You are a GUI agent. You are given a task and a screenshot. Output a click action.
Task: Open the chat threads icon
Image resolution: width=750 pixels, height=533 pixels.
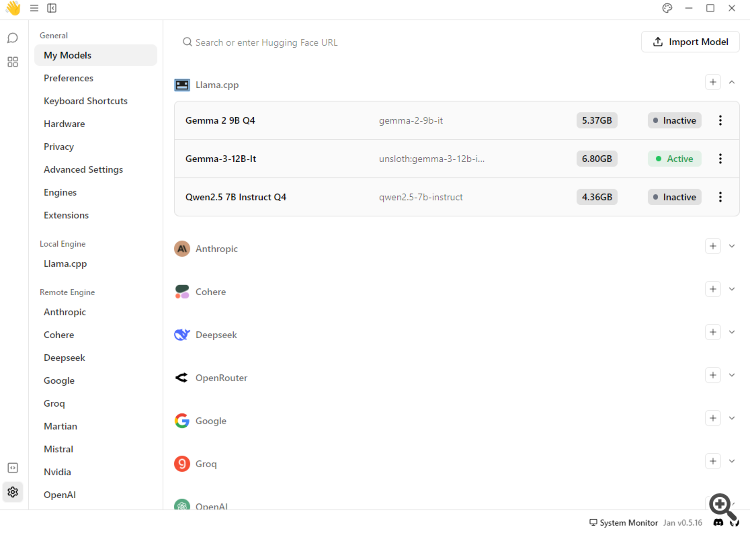point(13,38)
